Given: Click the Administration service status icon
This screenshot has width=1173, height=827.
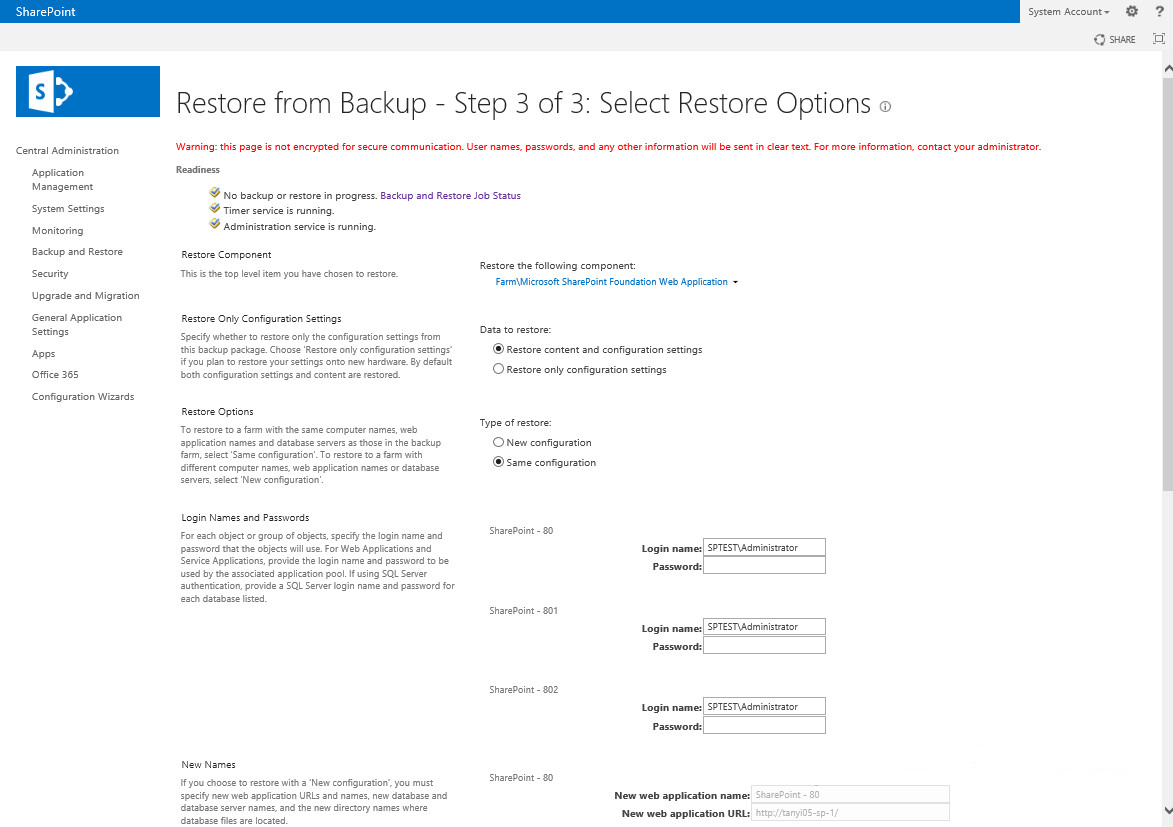Looking at the screenshot, I should 215,224.
